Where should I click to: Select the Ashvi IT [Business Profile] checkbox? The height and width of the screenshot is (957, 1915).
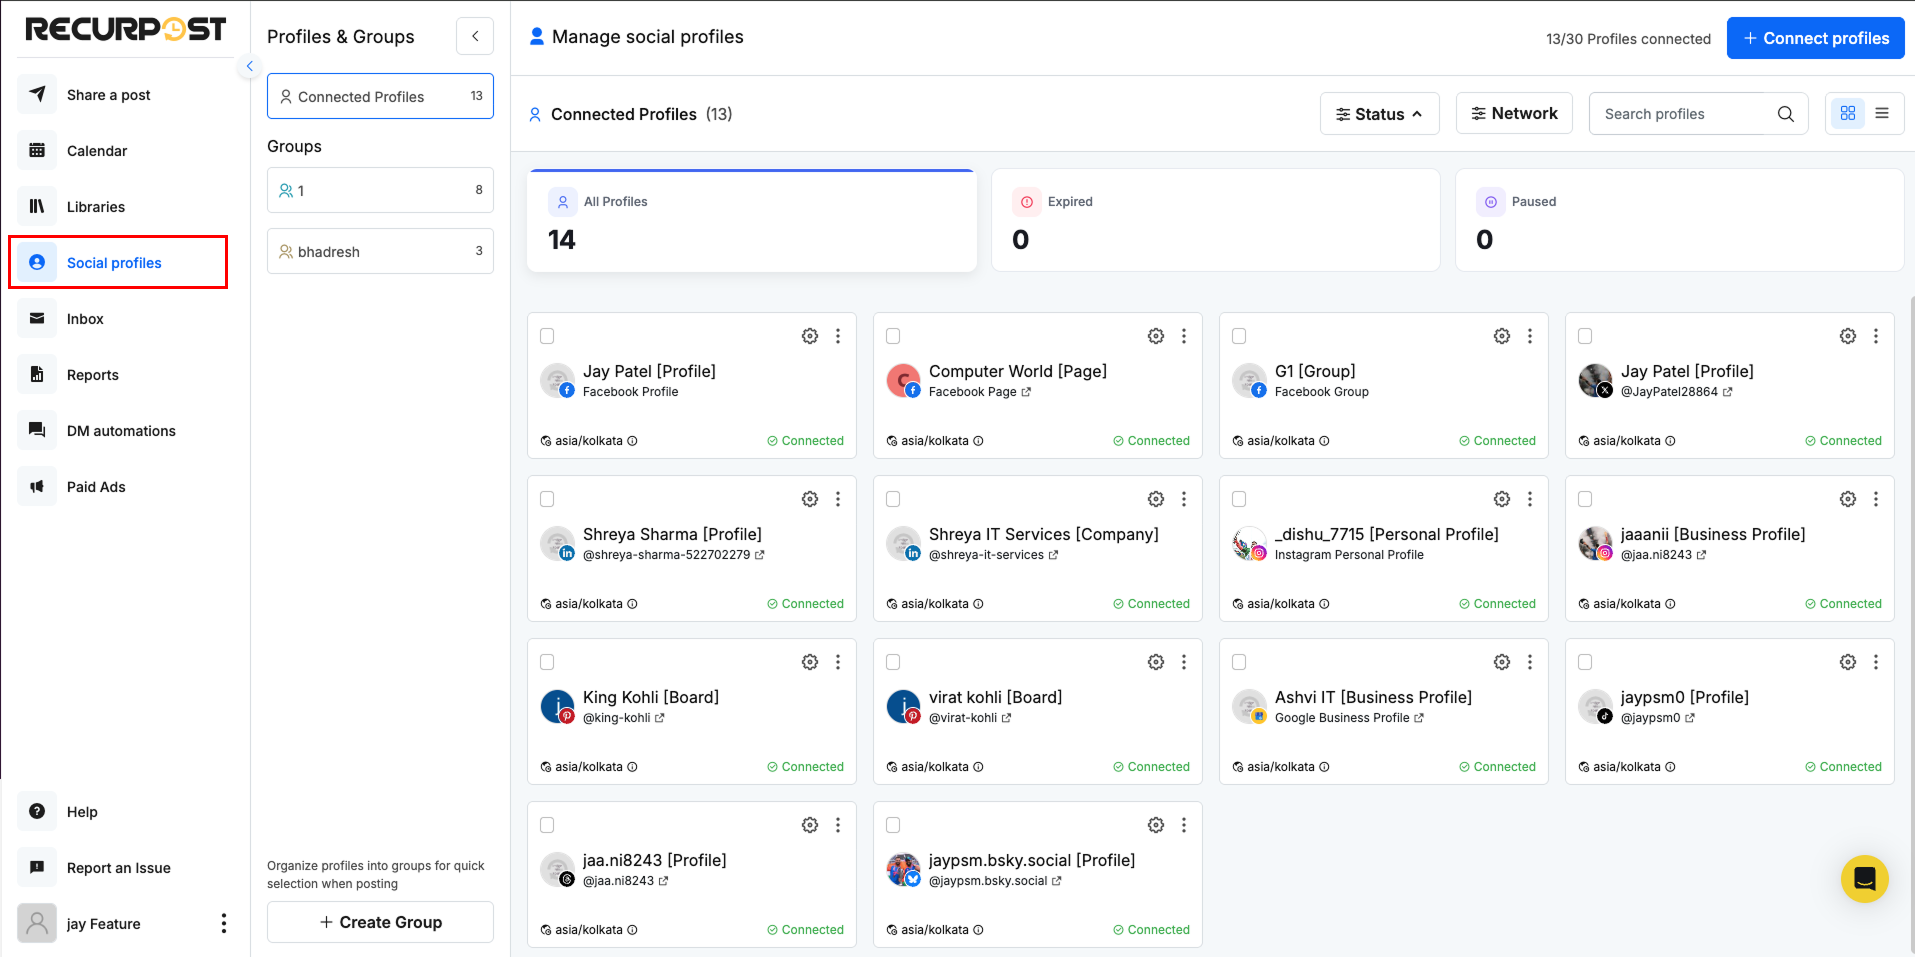pyautogui.click(x=1239, y=662)
